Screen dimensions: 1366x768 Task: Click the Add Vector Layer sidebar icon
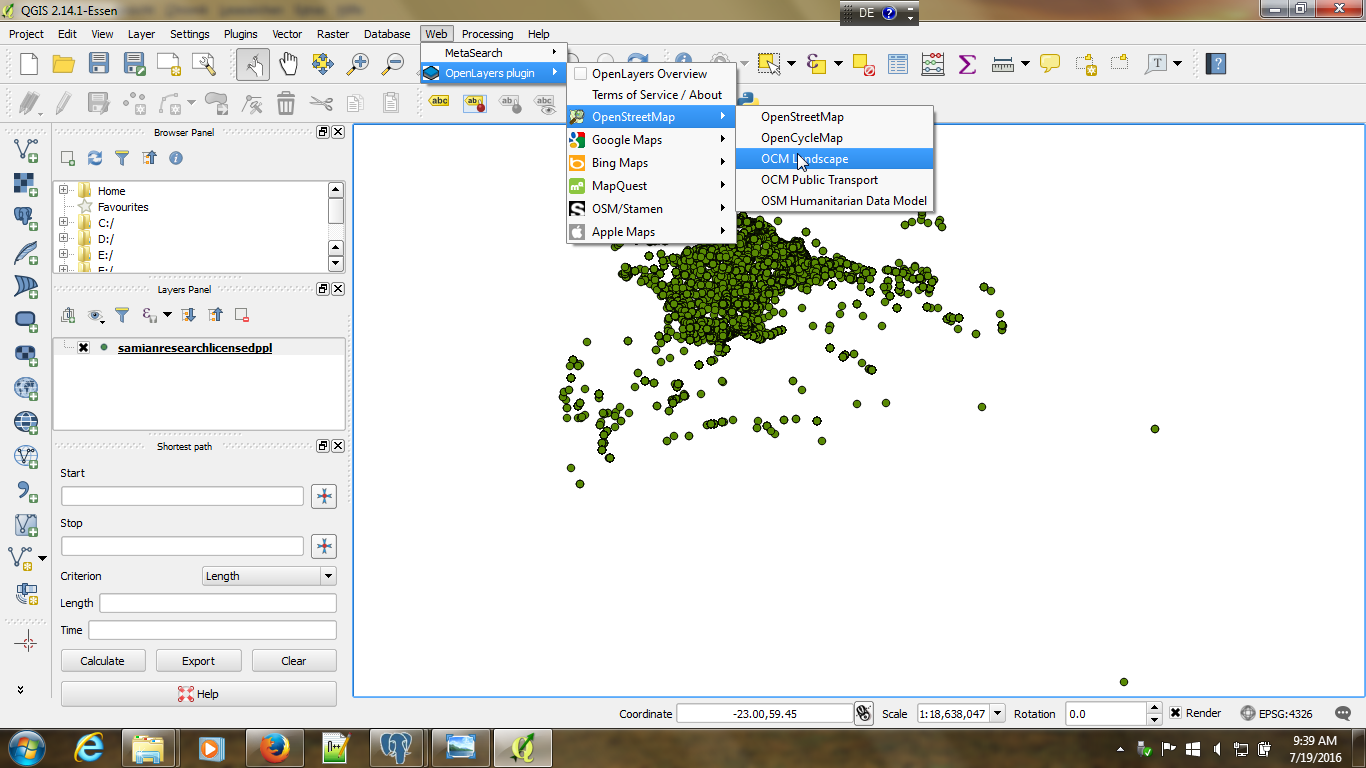point(26,150)
